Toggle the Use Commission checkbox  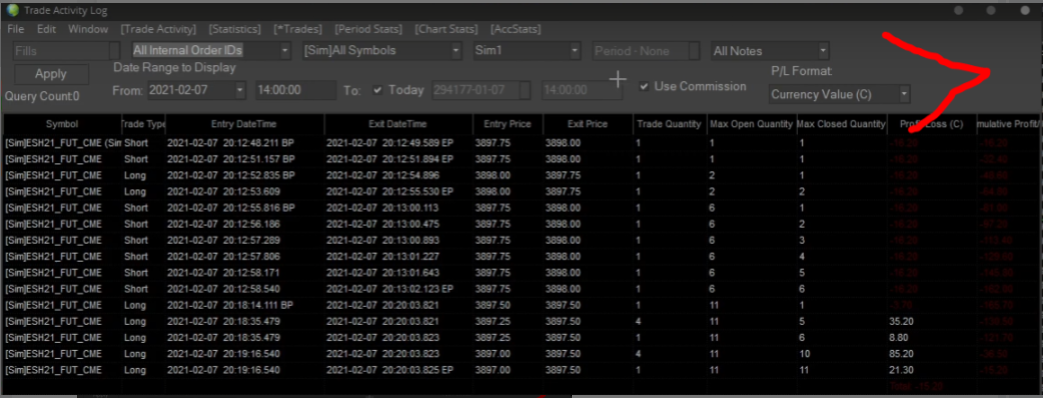644,87
